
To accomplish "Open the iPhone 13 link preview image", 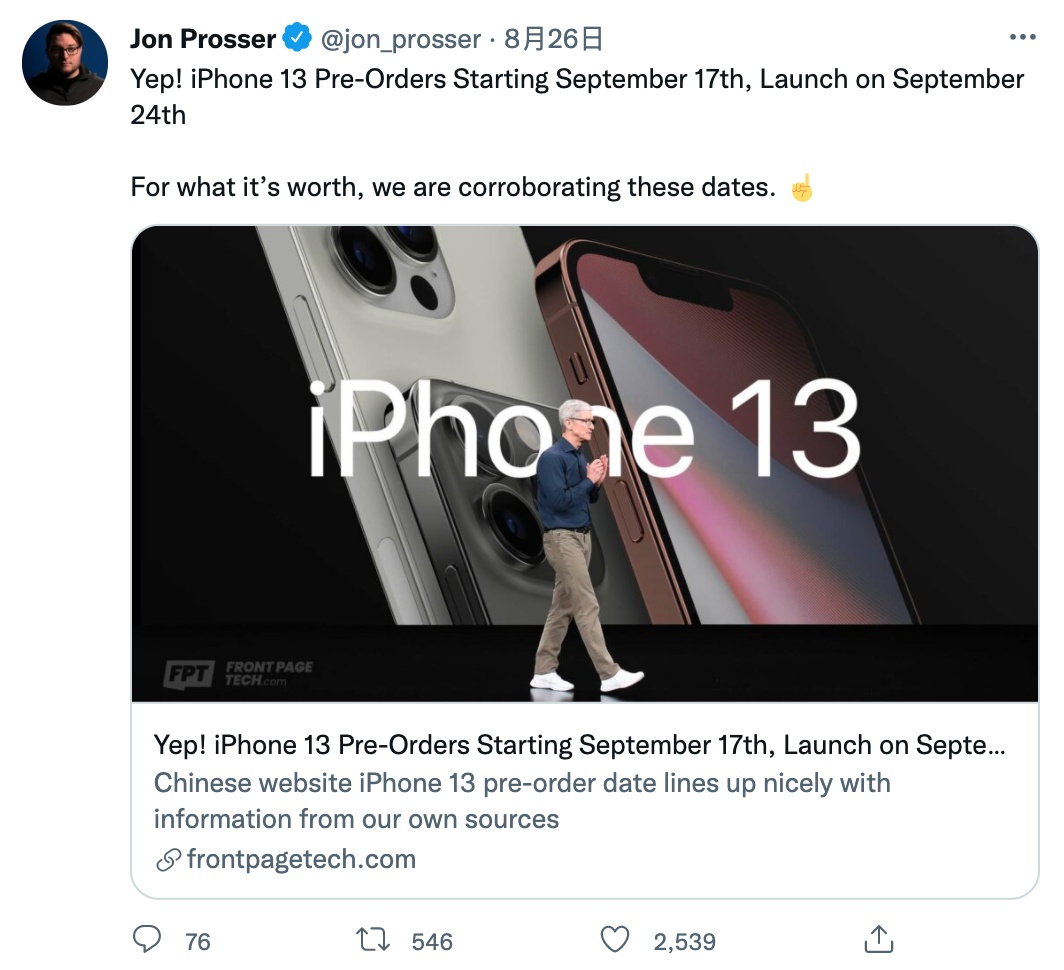I will point(585,464).
